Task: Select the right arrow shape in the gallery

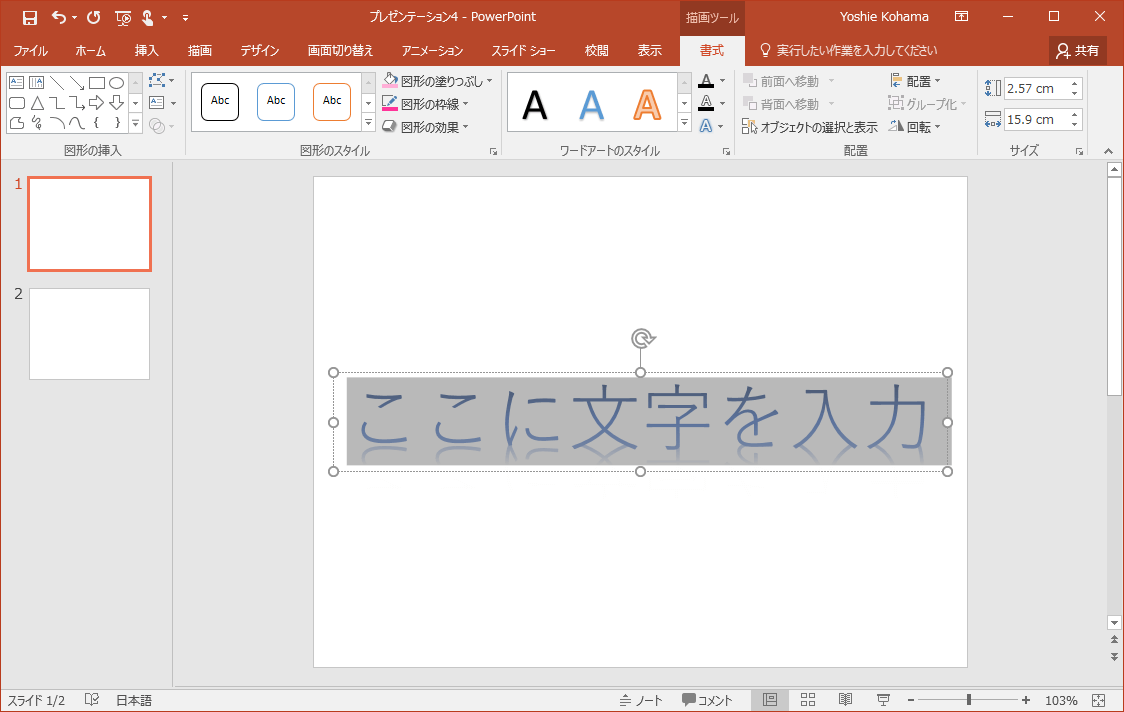Action: [97, 103]
